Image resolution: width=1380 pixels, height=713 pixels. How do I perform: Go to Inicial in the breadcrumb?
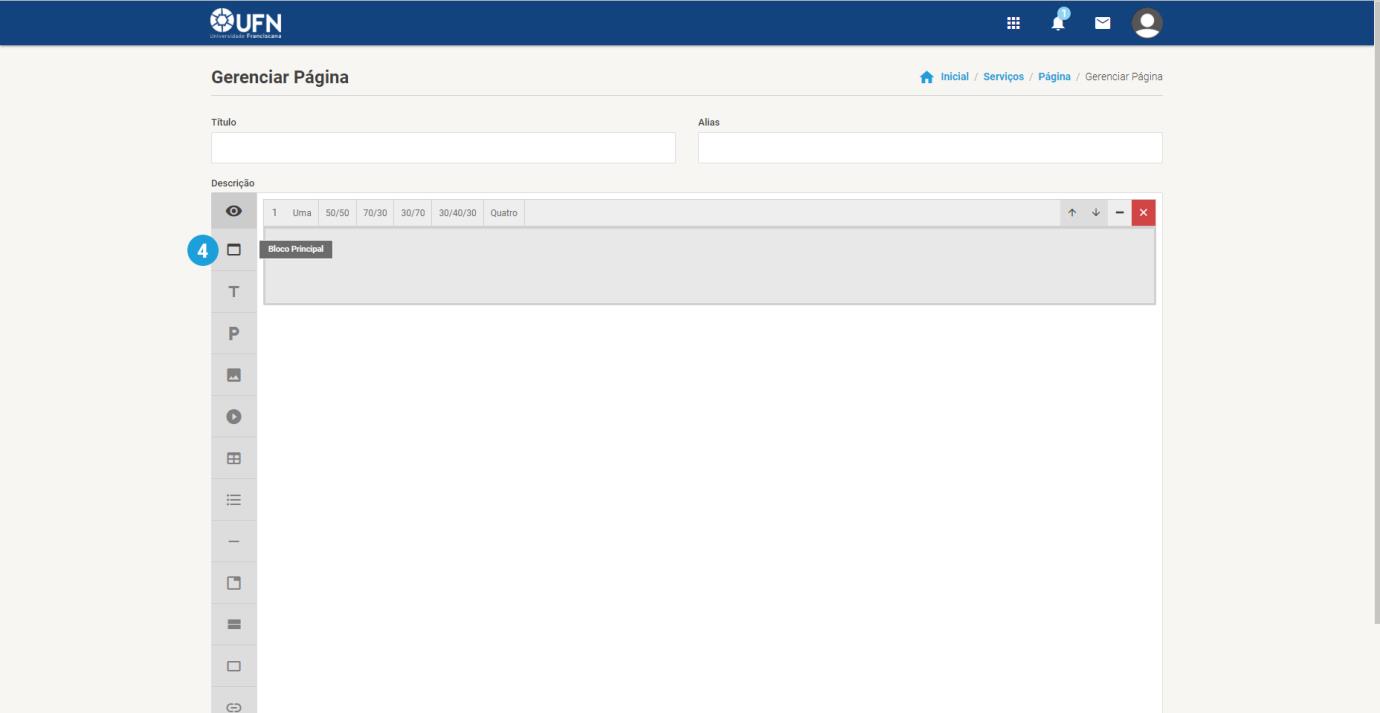coord(954,76)
